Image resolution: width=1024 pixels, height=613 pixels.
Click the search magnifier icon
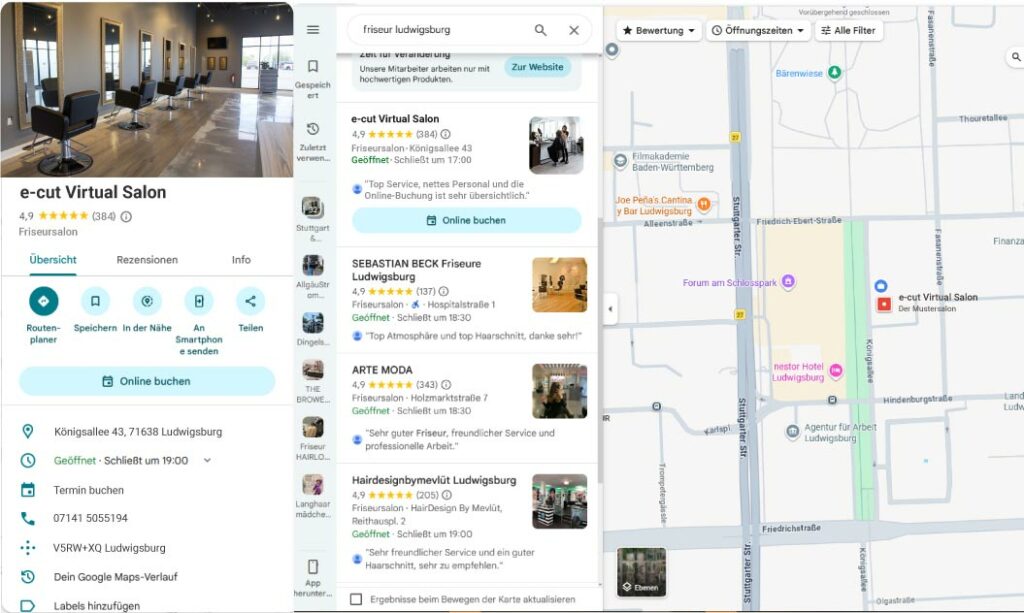click(541, 30)
